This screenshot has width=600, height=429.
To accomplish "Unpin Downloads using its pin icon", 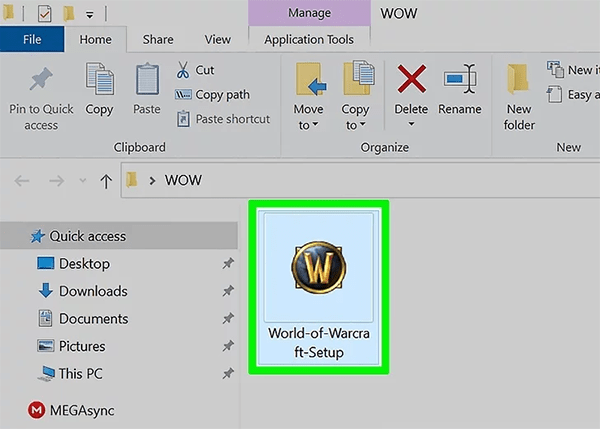I will coord(228,291).
